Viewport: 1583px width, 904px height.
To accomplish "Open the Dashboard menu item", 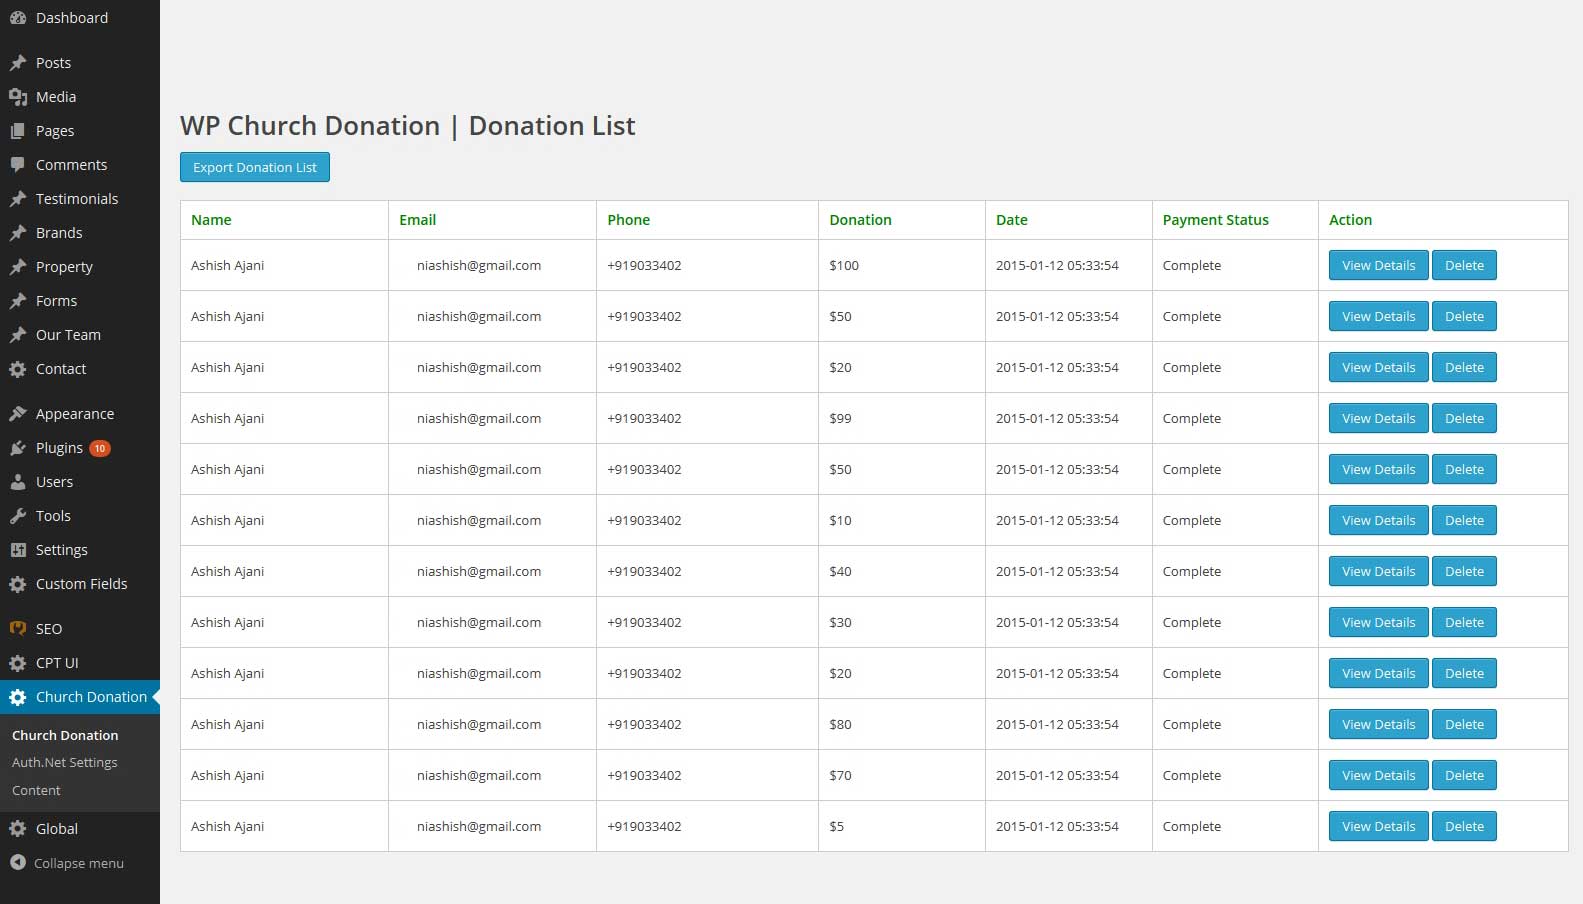I will 80,18.
